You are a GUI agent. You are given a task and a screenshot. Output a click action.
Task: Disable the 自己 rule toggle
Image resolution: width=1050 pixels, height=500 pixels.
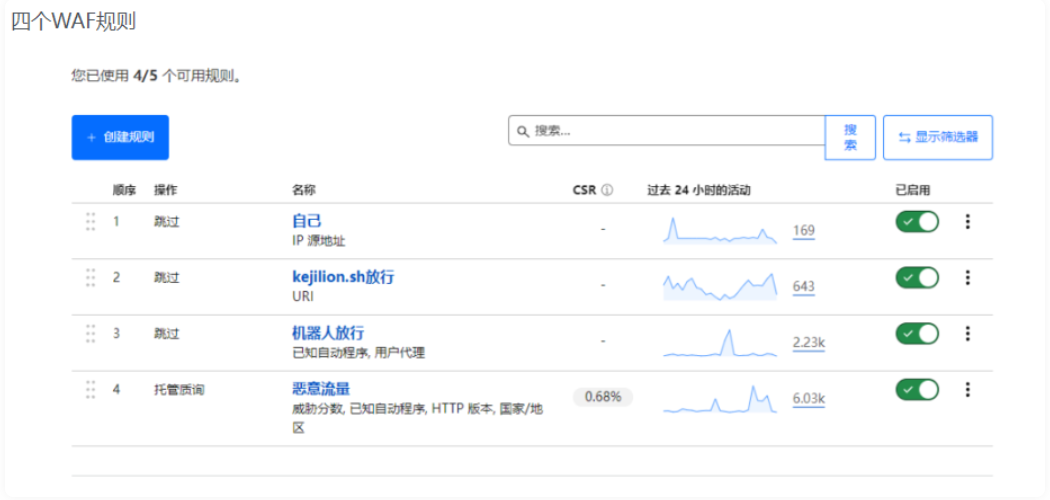click(917, 222)
